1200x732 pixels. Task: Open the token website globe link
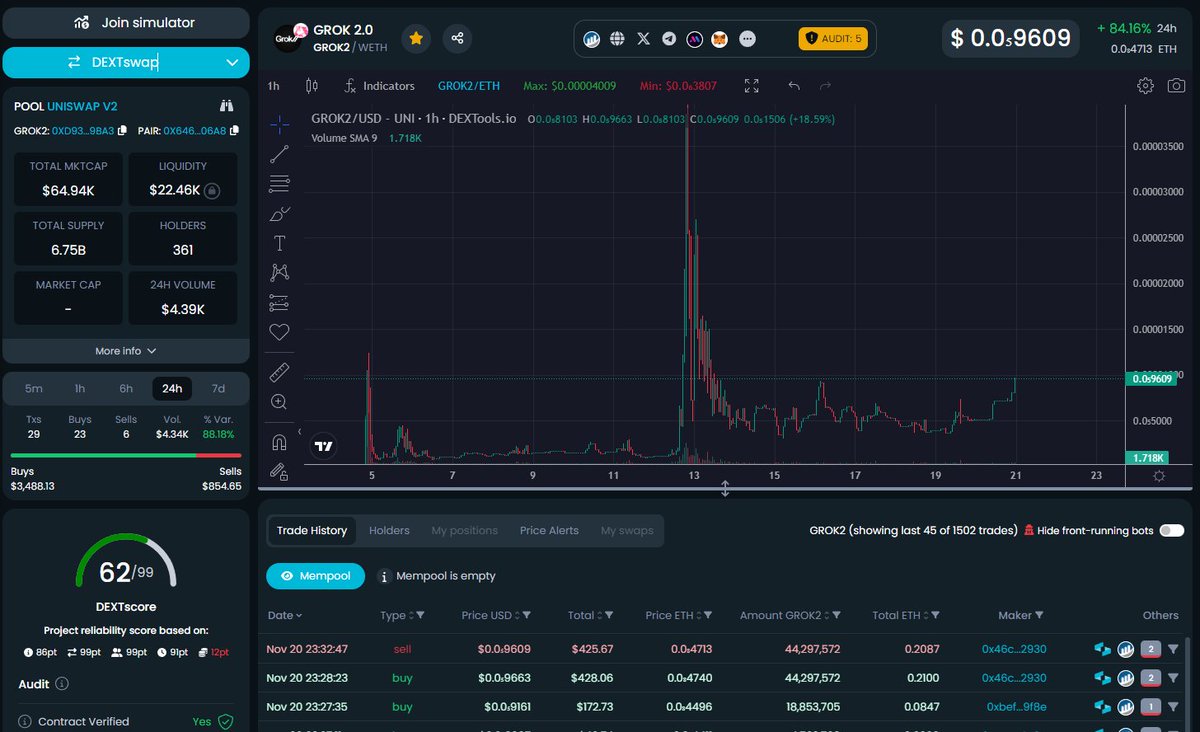(617, 39)
